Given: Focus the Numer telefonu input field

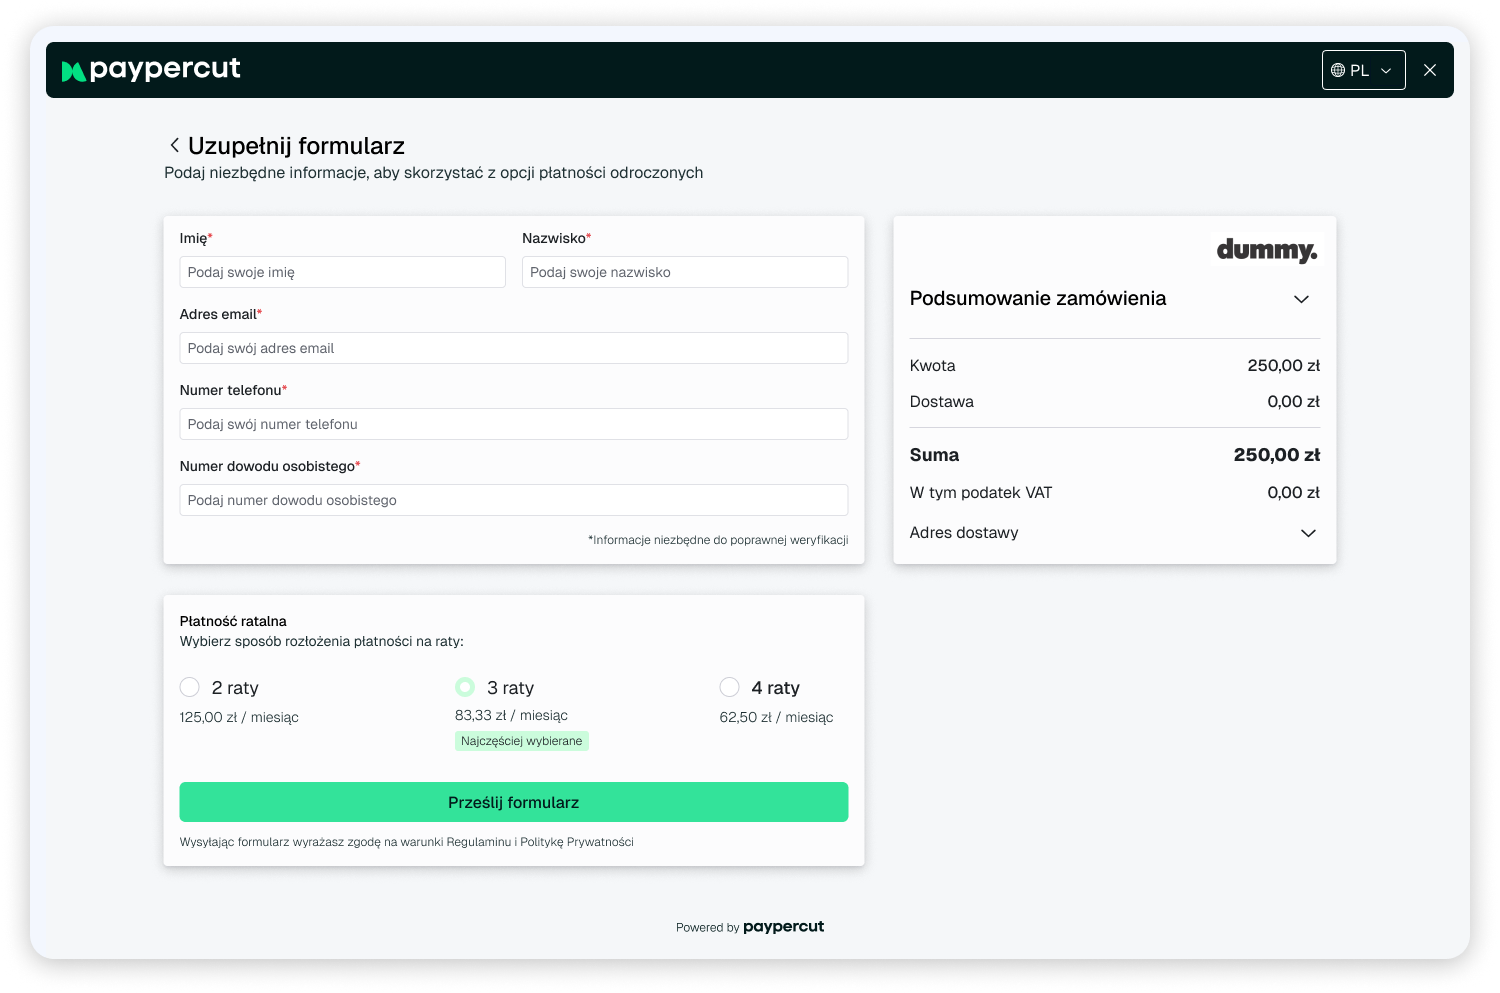Looking at the screenshot, I should (x=514, y=424).
